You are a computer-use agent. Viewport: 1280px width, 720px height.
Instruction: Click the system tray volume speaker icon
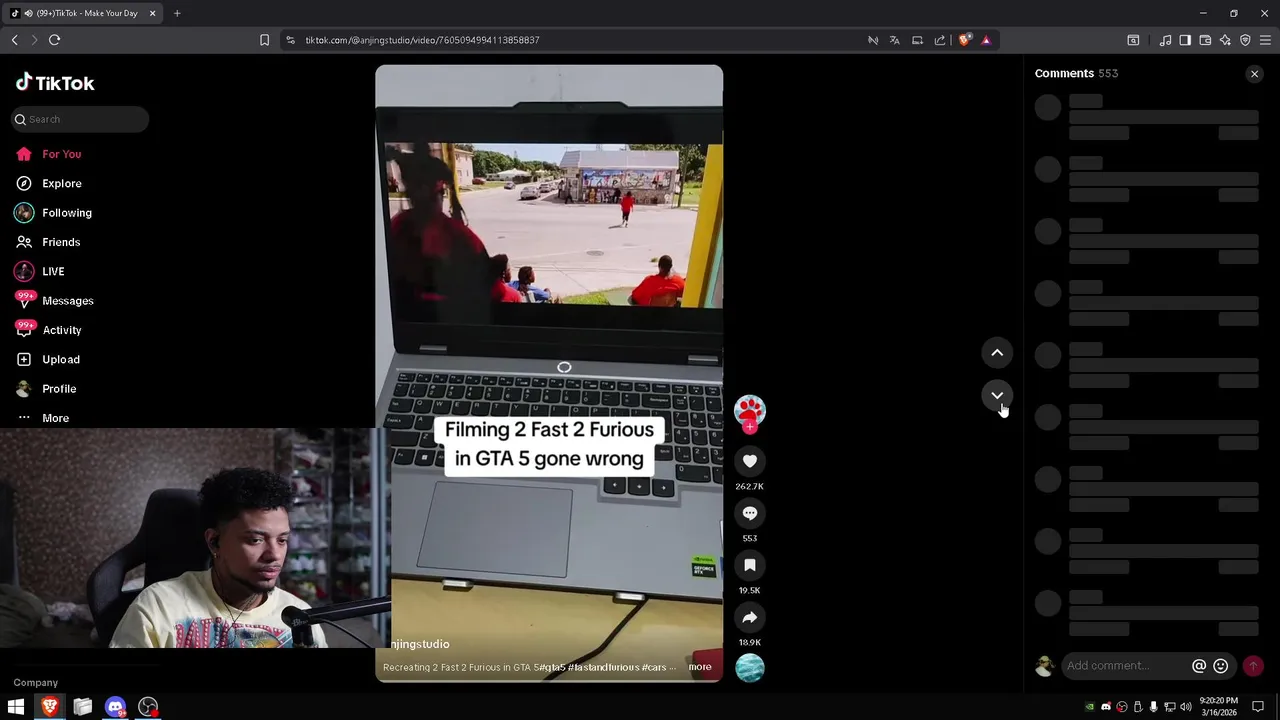click(1185, 707)
